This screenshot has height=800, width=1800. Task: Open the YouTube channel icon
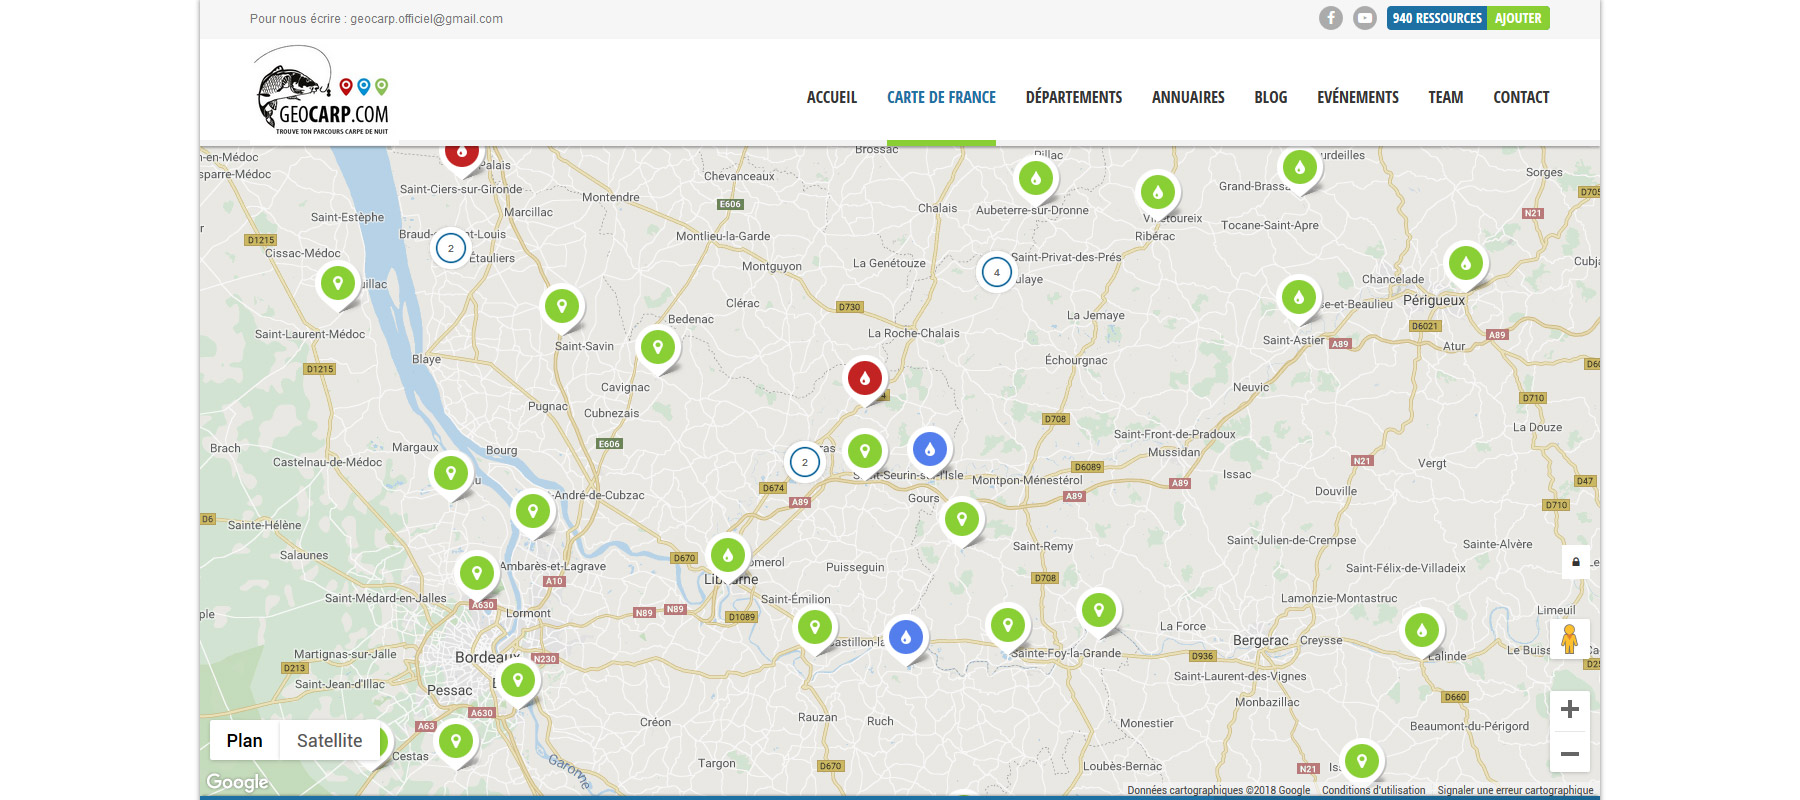[x=1365, y=18]
